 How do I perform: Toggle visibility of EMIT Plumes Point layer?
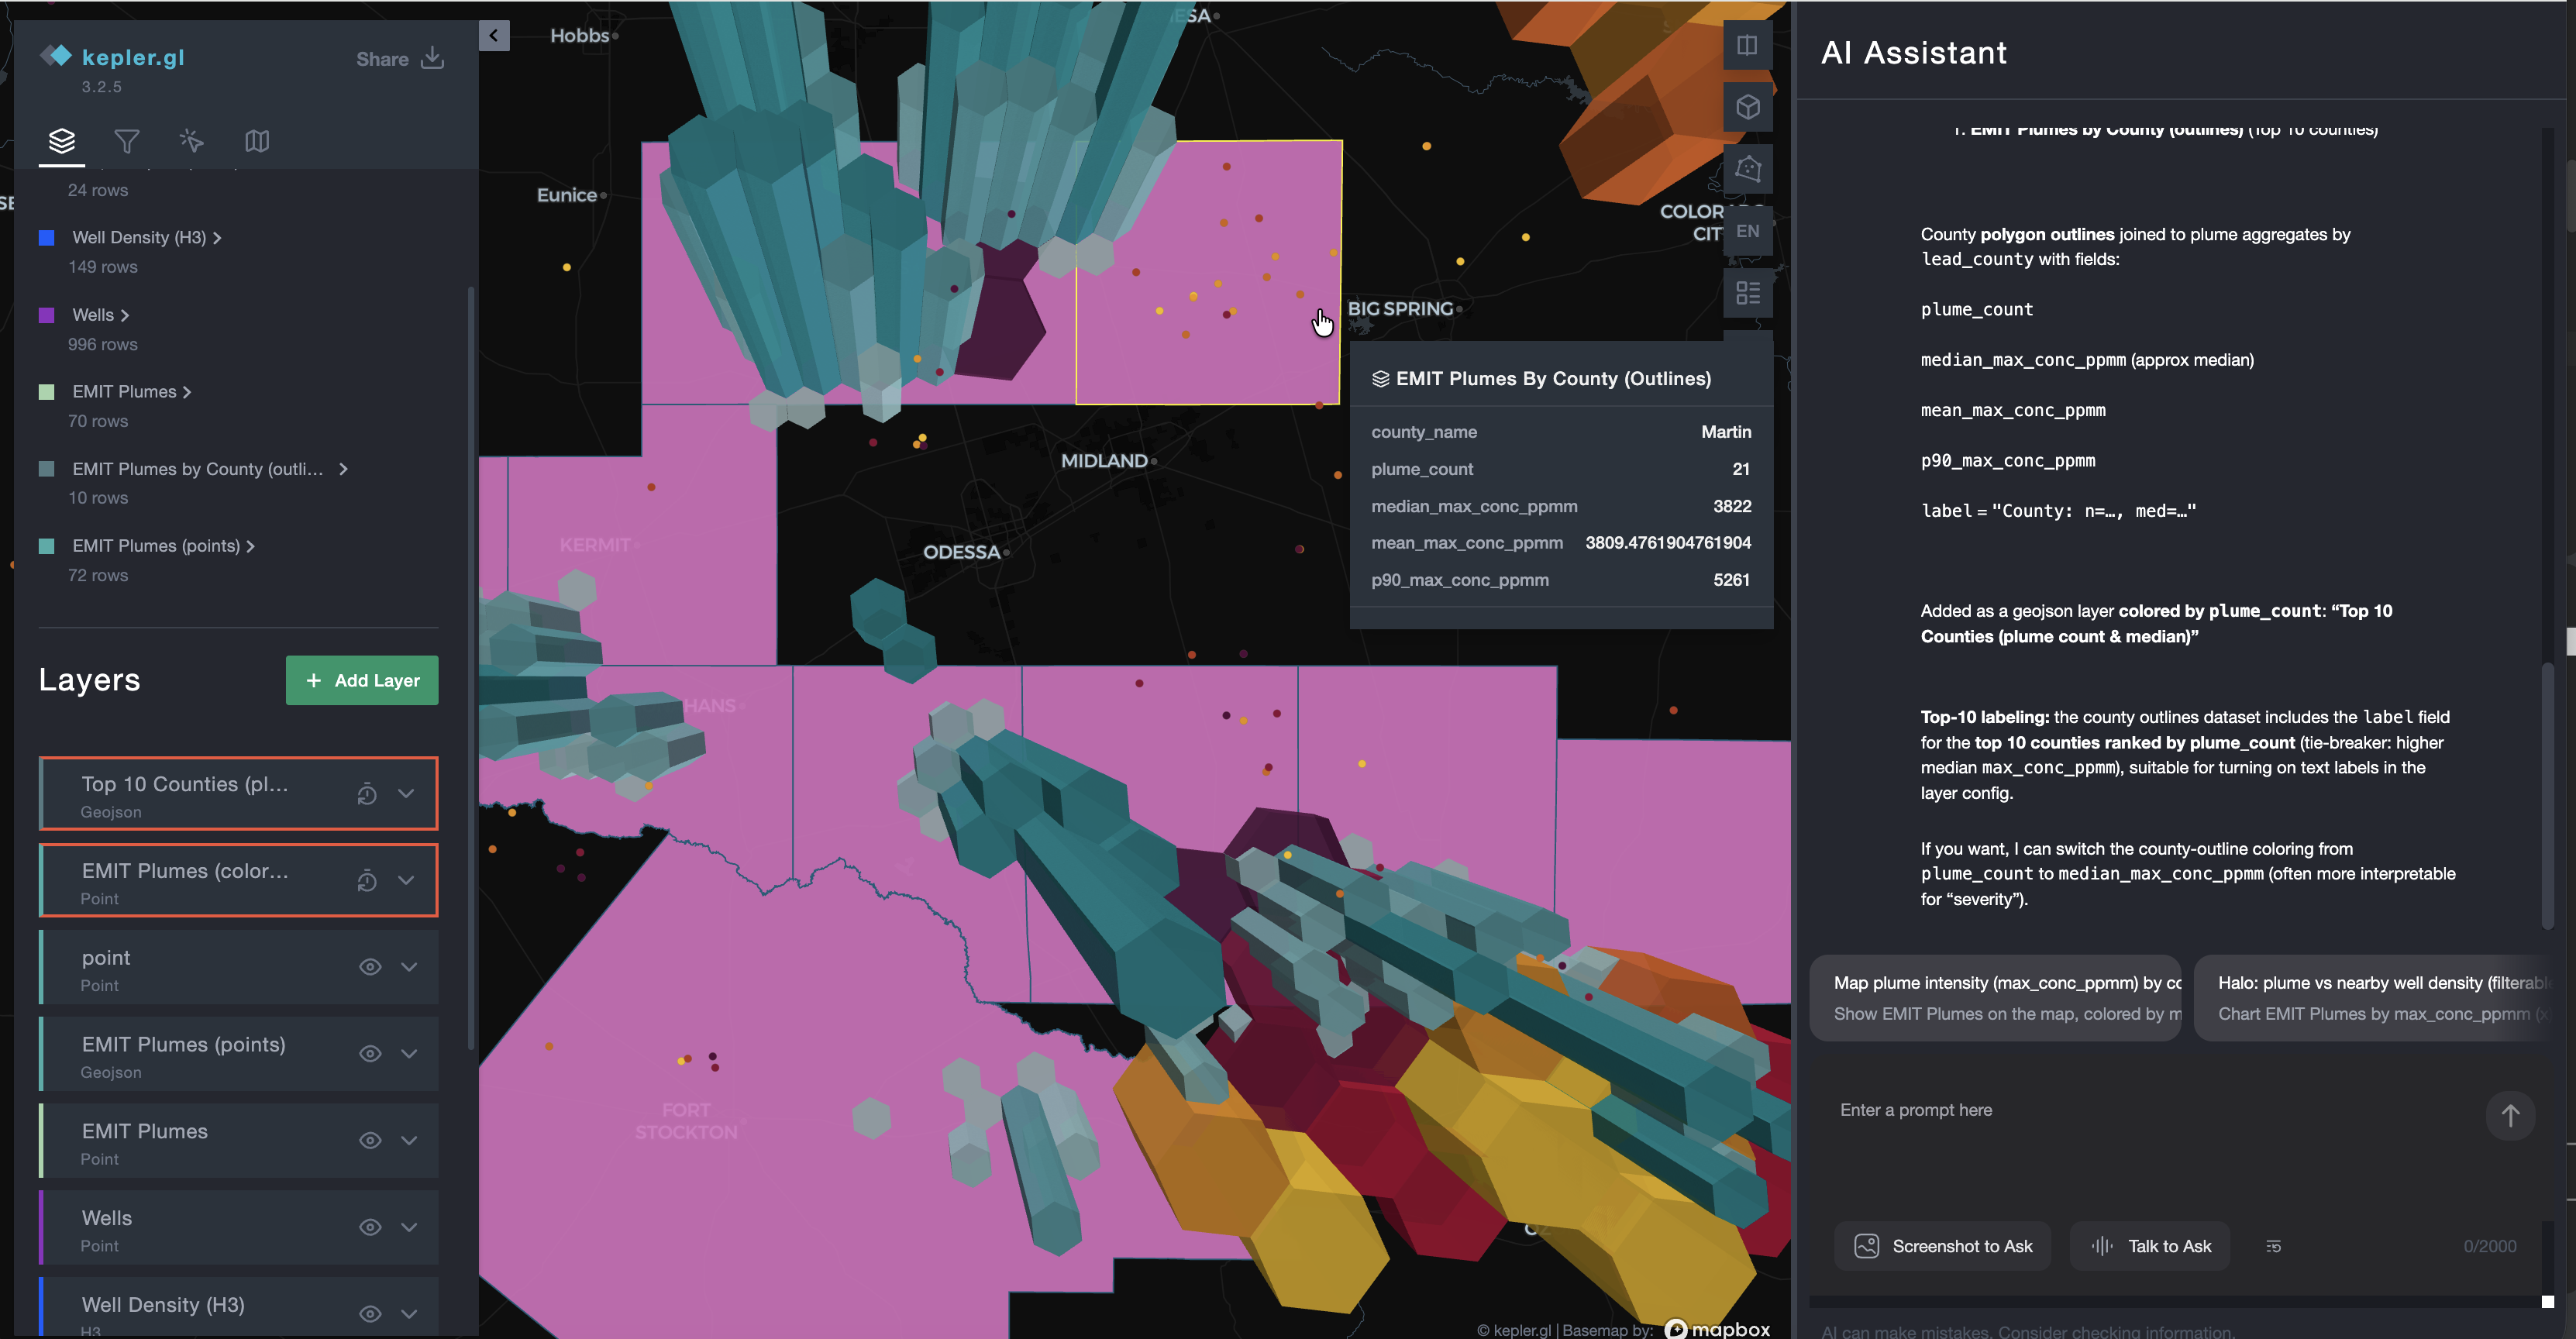370,1141
